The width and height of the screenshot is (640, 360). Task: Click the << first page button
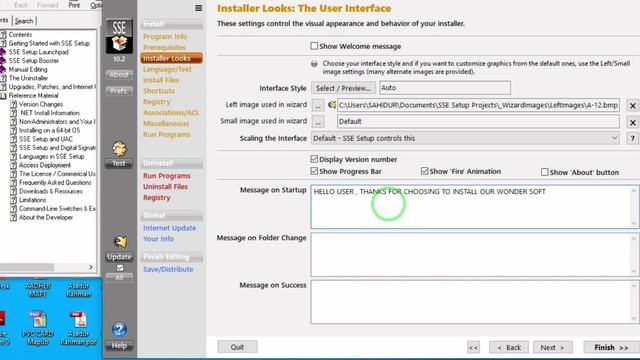click(473, 347)
